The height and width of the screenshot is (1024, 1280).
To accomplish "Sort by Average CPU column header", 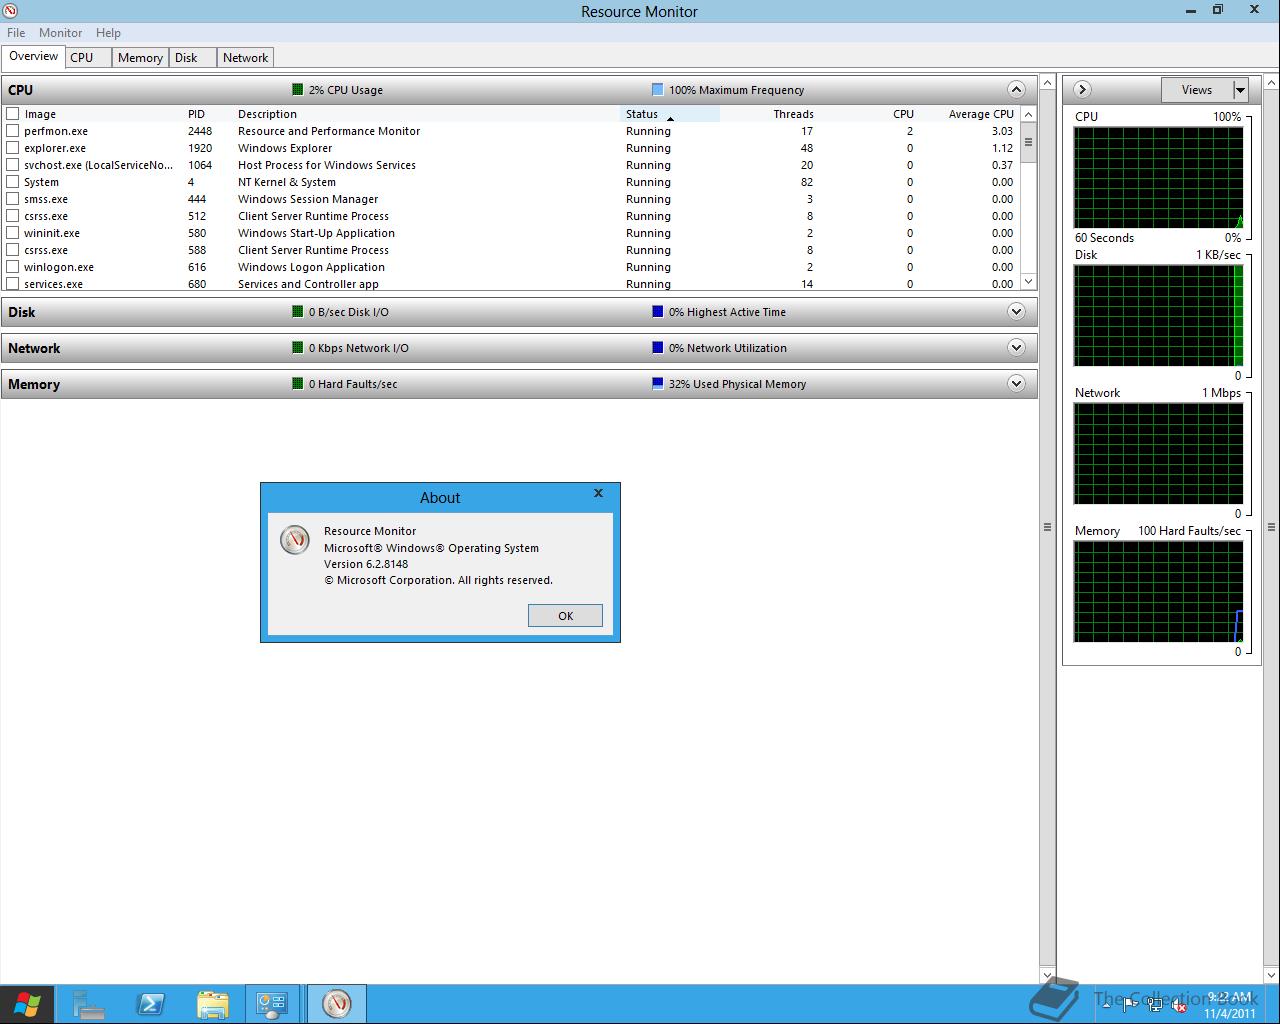I will 970,114.
